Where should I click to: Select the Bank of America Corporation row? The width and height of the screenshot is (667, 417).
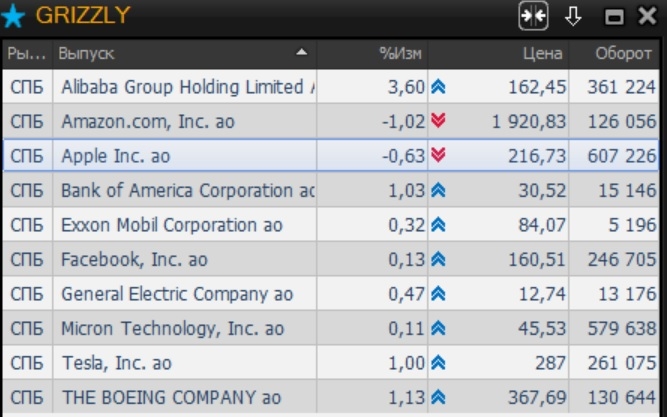(187, 190)
